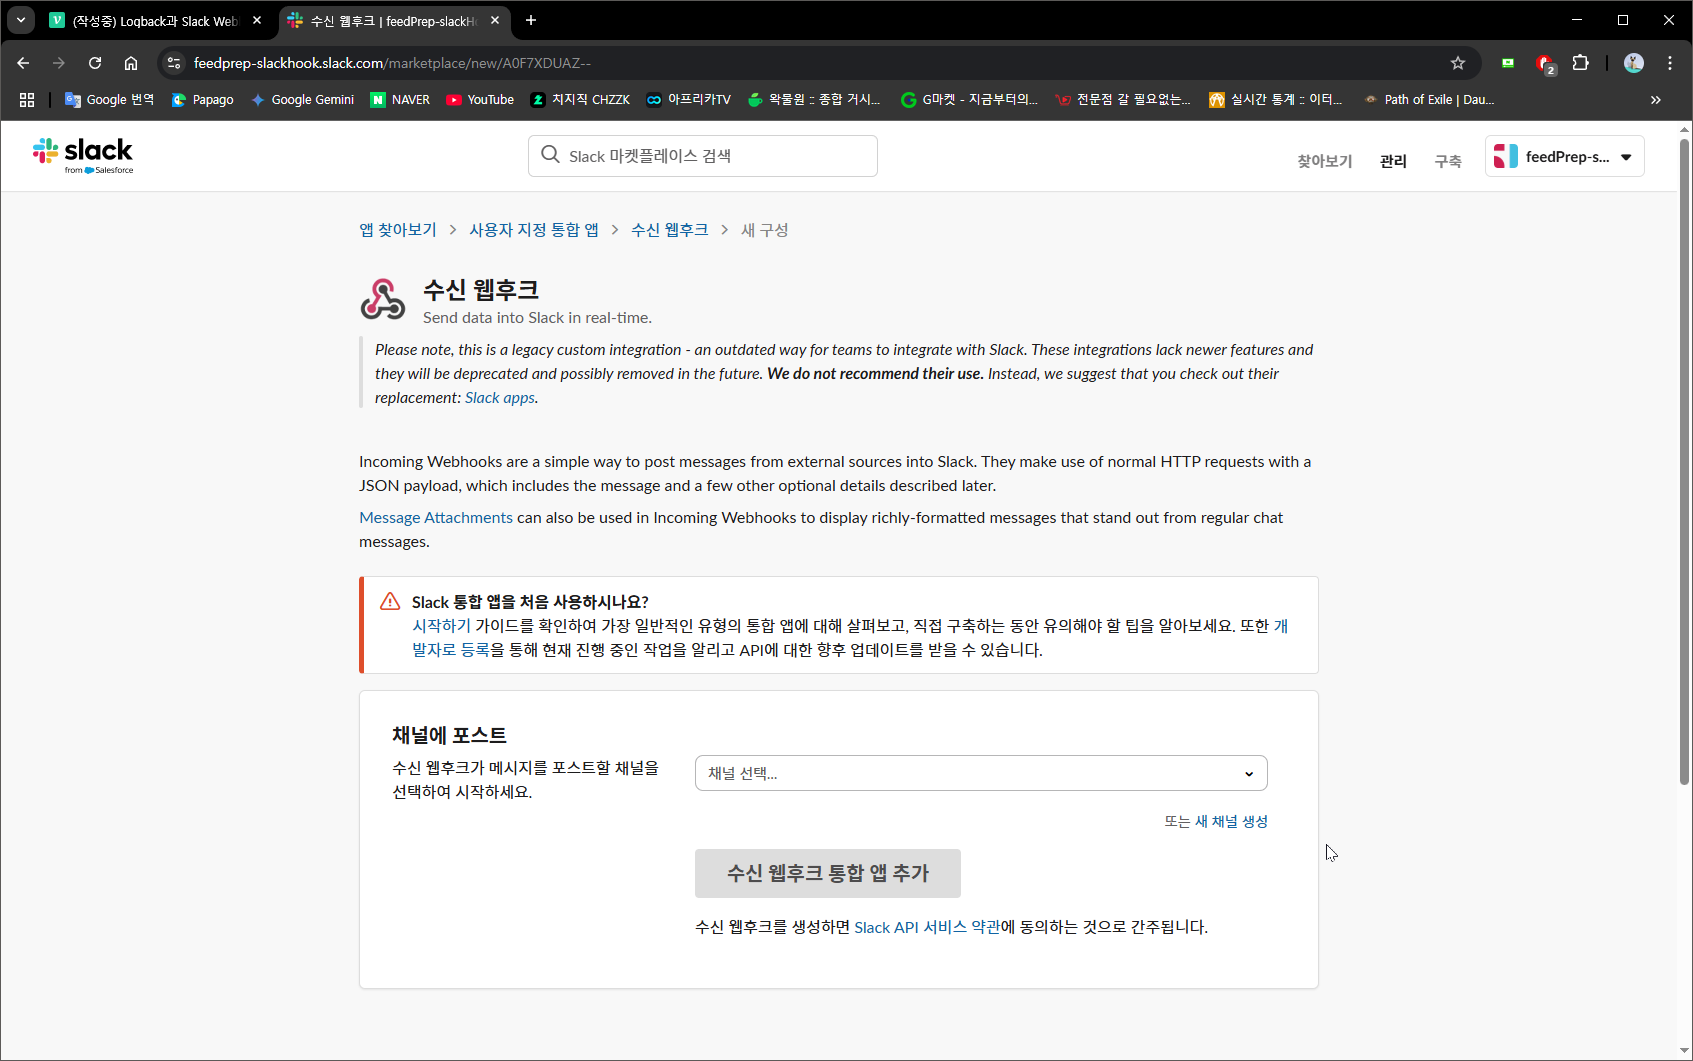Viewport: 1693px width, 1061px height.
Task: Close the 수신 웹후크 tab
Action: pyautogui.click(x=495, y=20)
